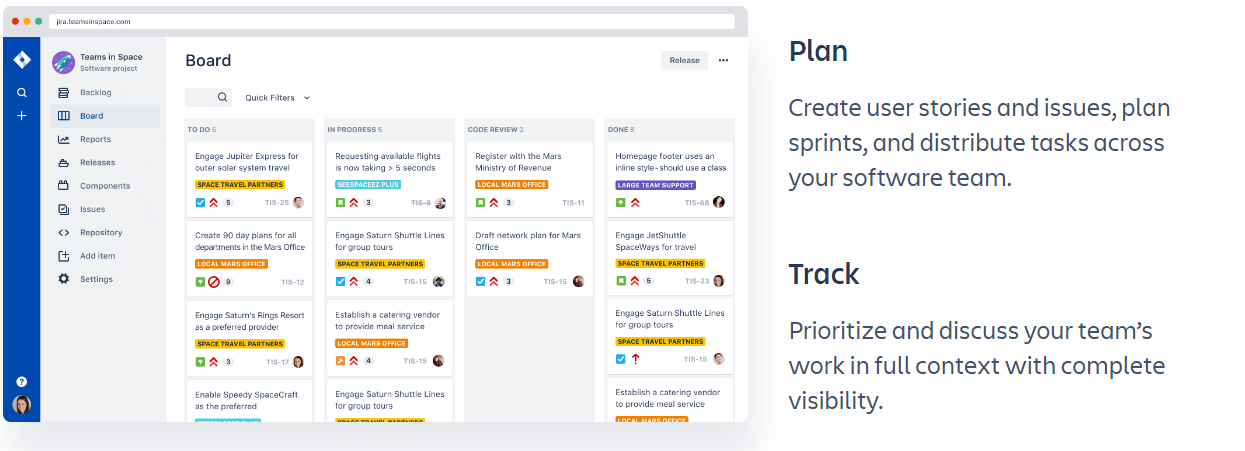Viewport: 1245px width, 451px height.
Task: Click the board search input field
Action: [208, 98]
